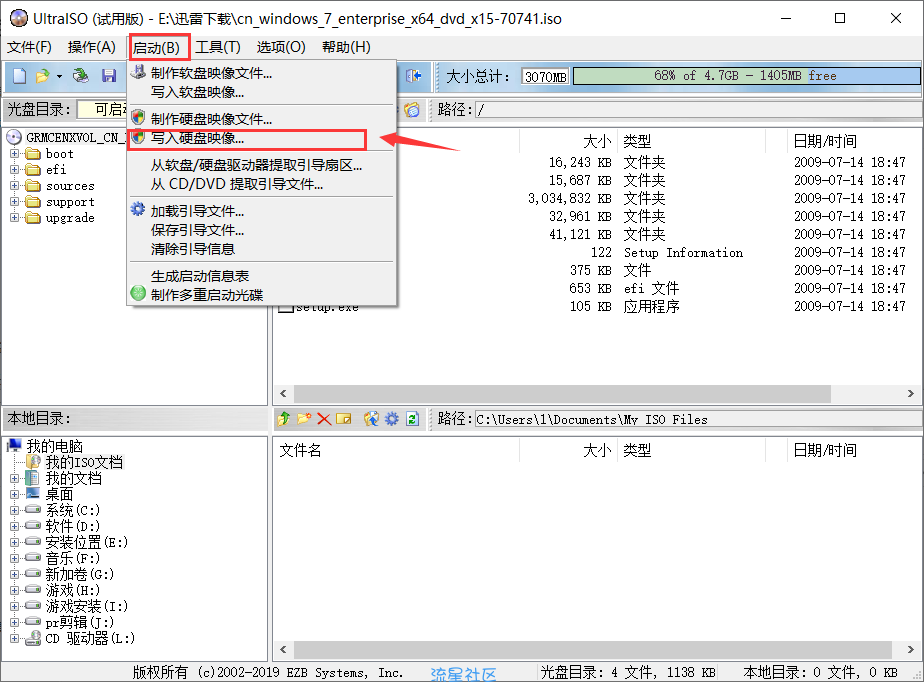924x682 pixels.
Task: Click the disc path field showing /
Action: (698, 110)
